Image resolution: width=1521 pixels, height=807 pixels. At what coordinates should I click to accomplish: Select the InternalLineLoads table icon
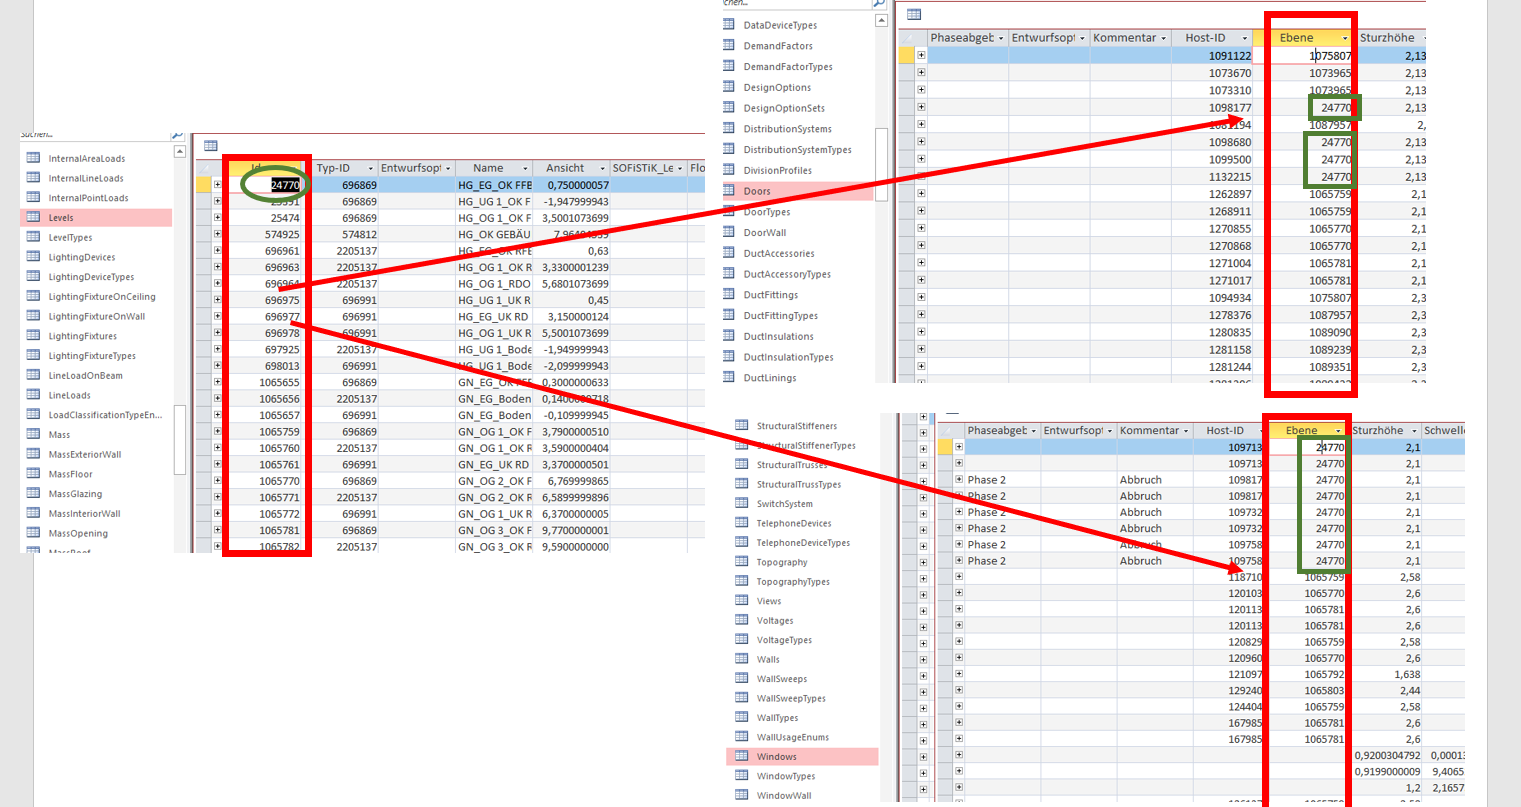click(x=33, y=178)
